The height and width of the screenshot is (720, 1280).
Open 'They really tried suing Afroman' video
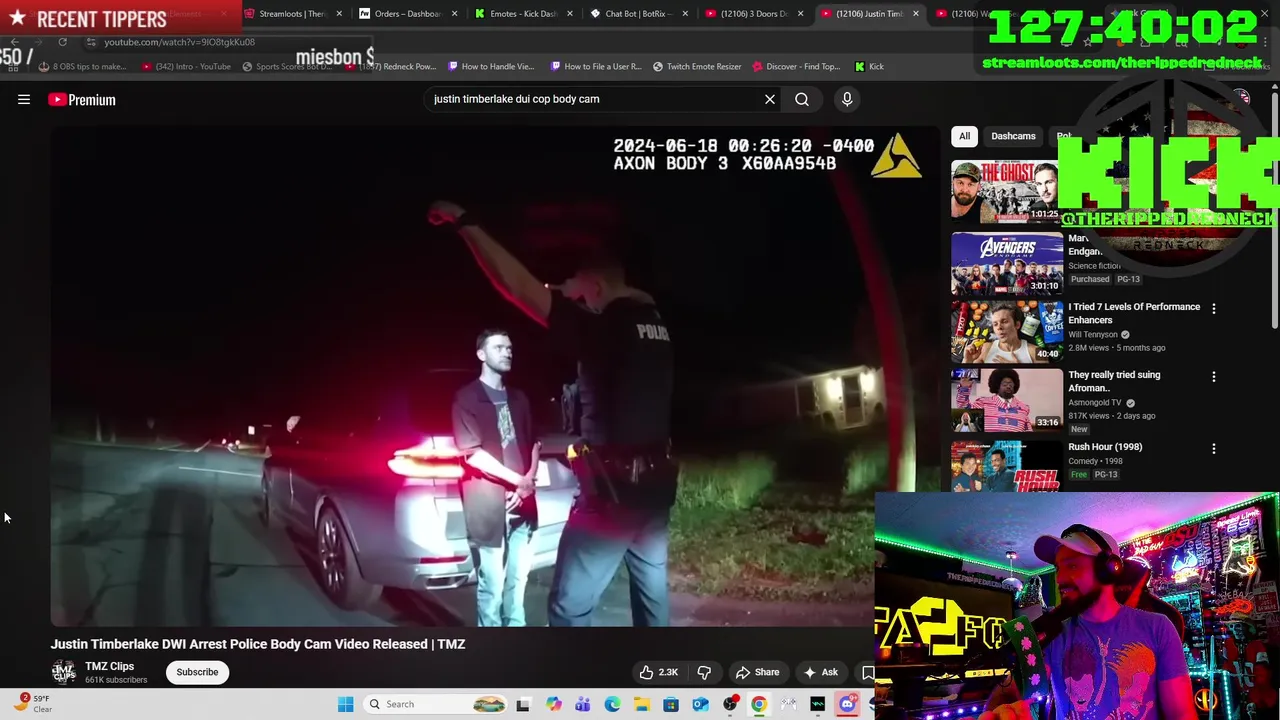click(x=1114, y=381)
